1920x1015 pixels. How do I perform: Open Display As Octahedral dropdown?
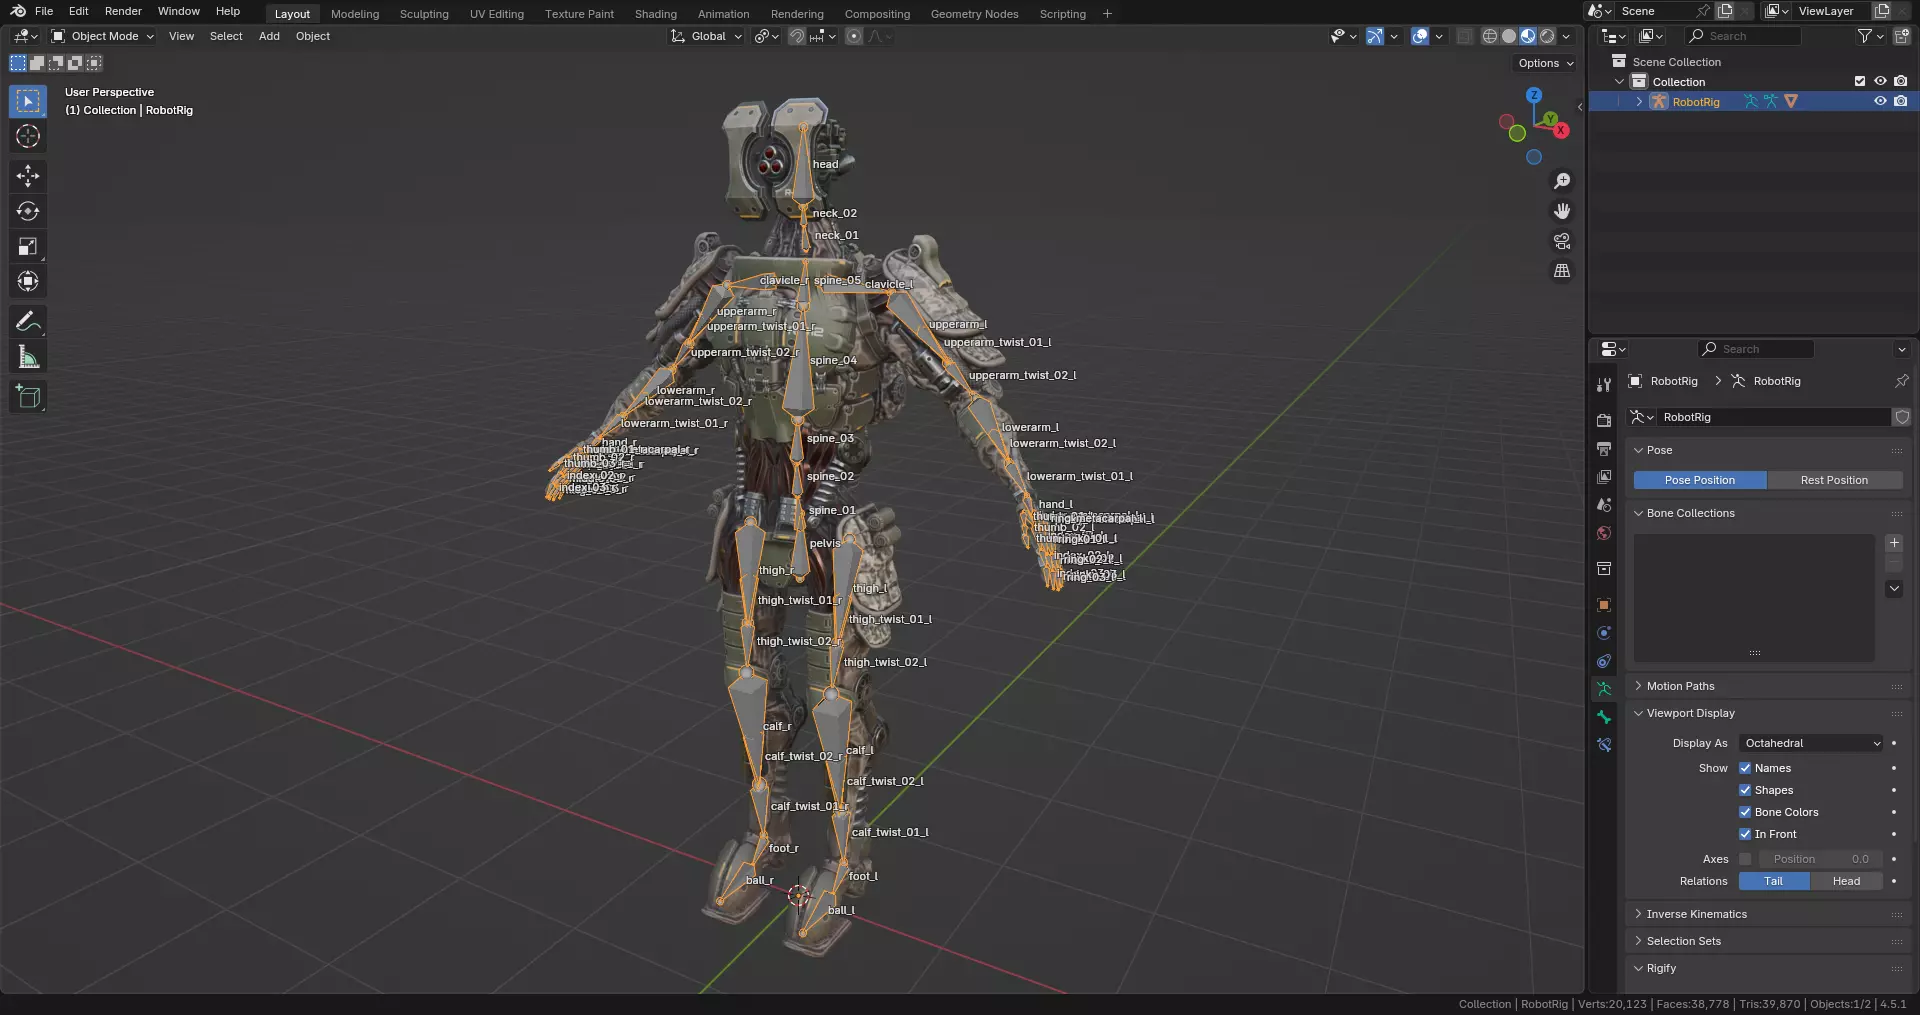(x=1811, y=743)
